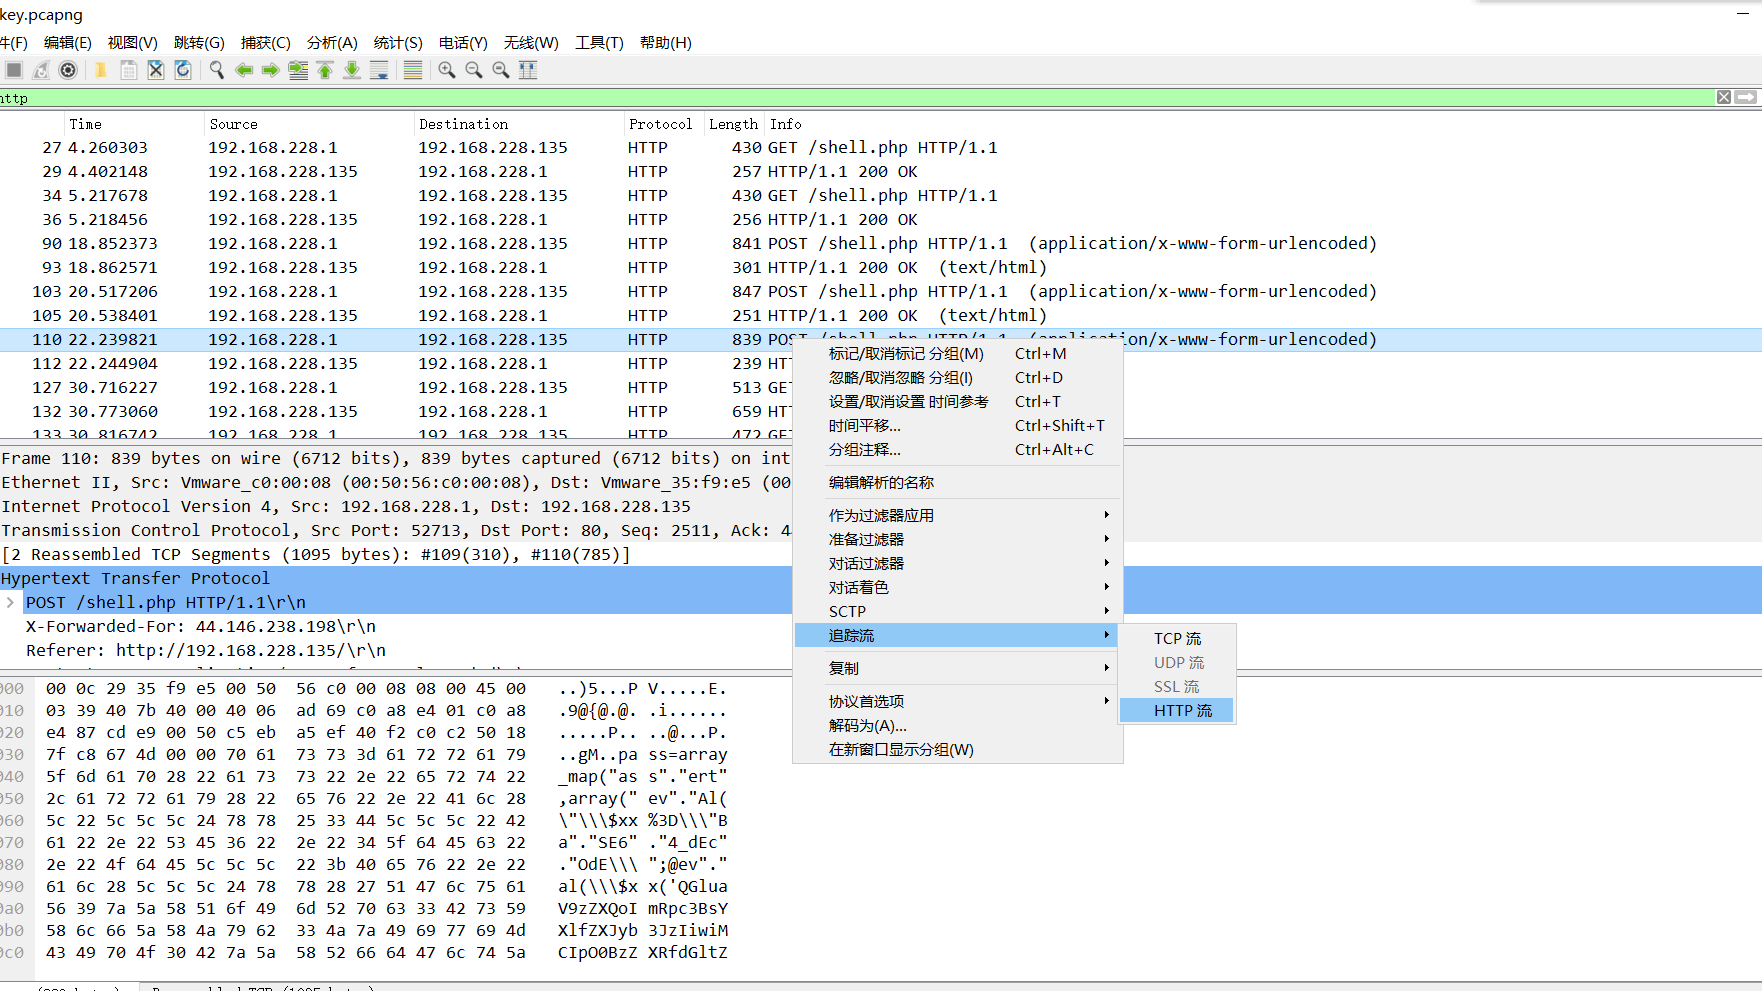Apply display filter arrow icon
The image size is (1762, 991).
tap(1746, 97)
